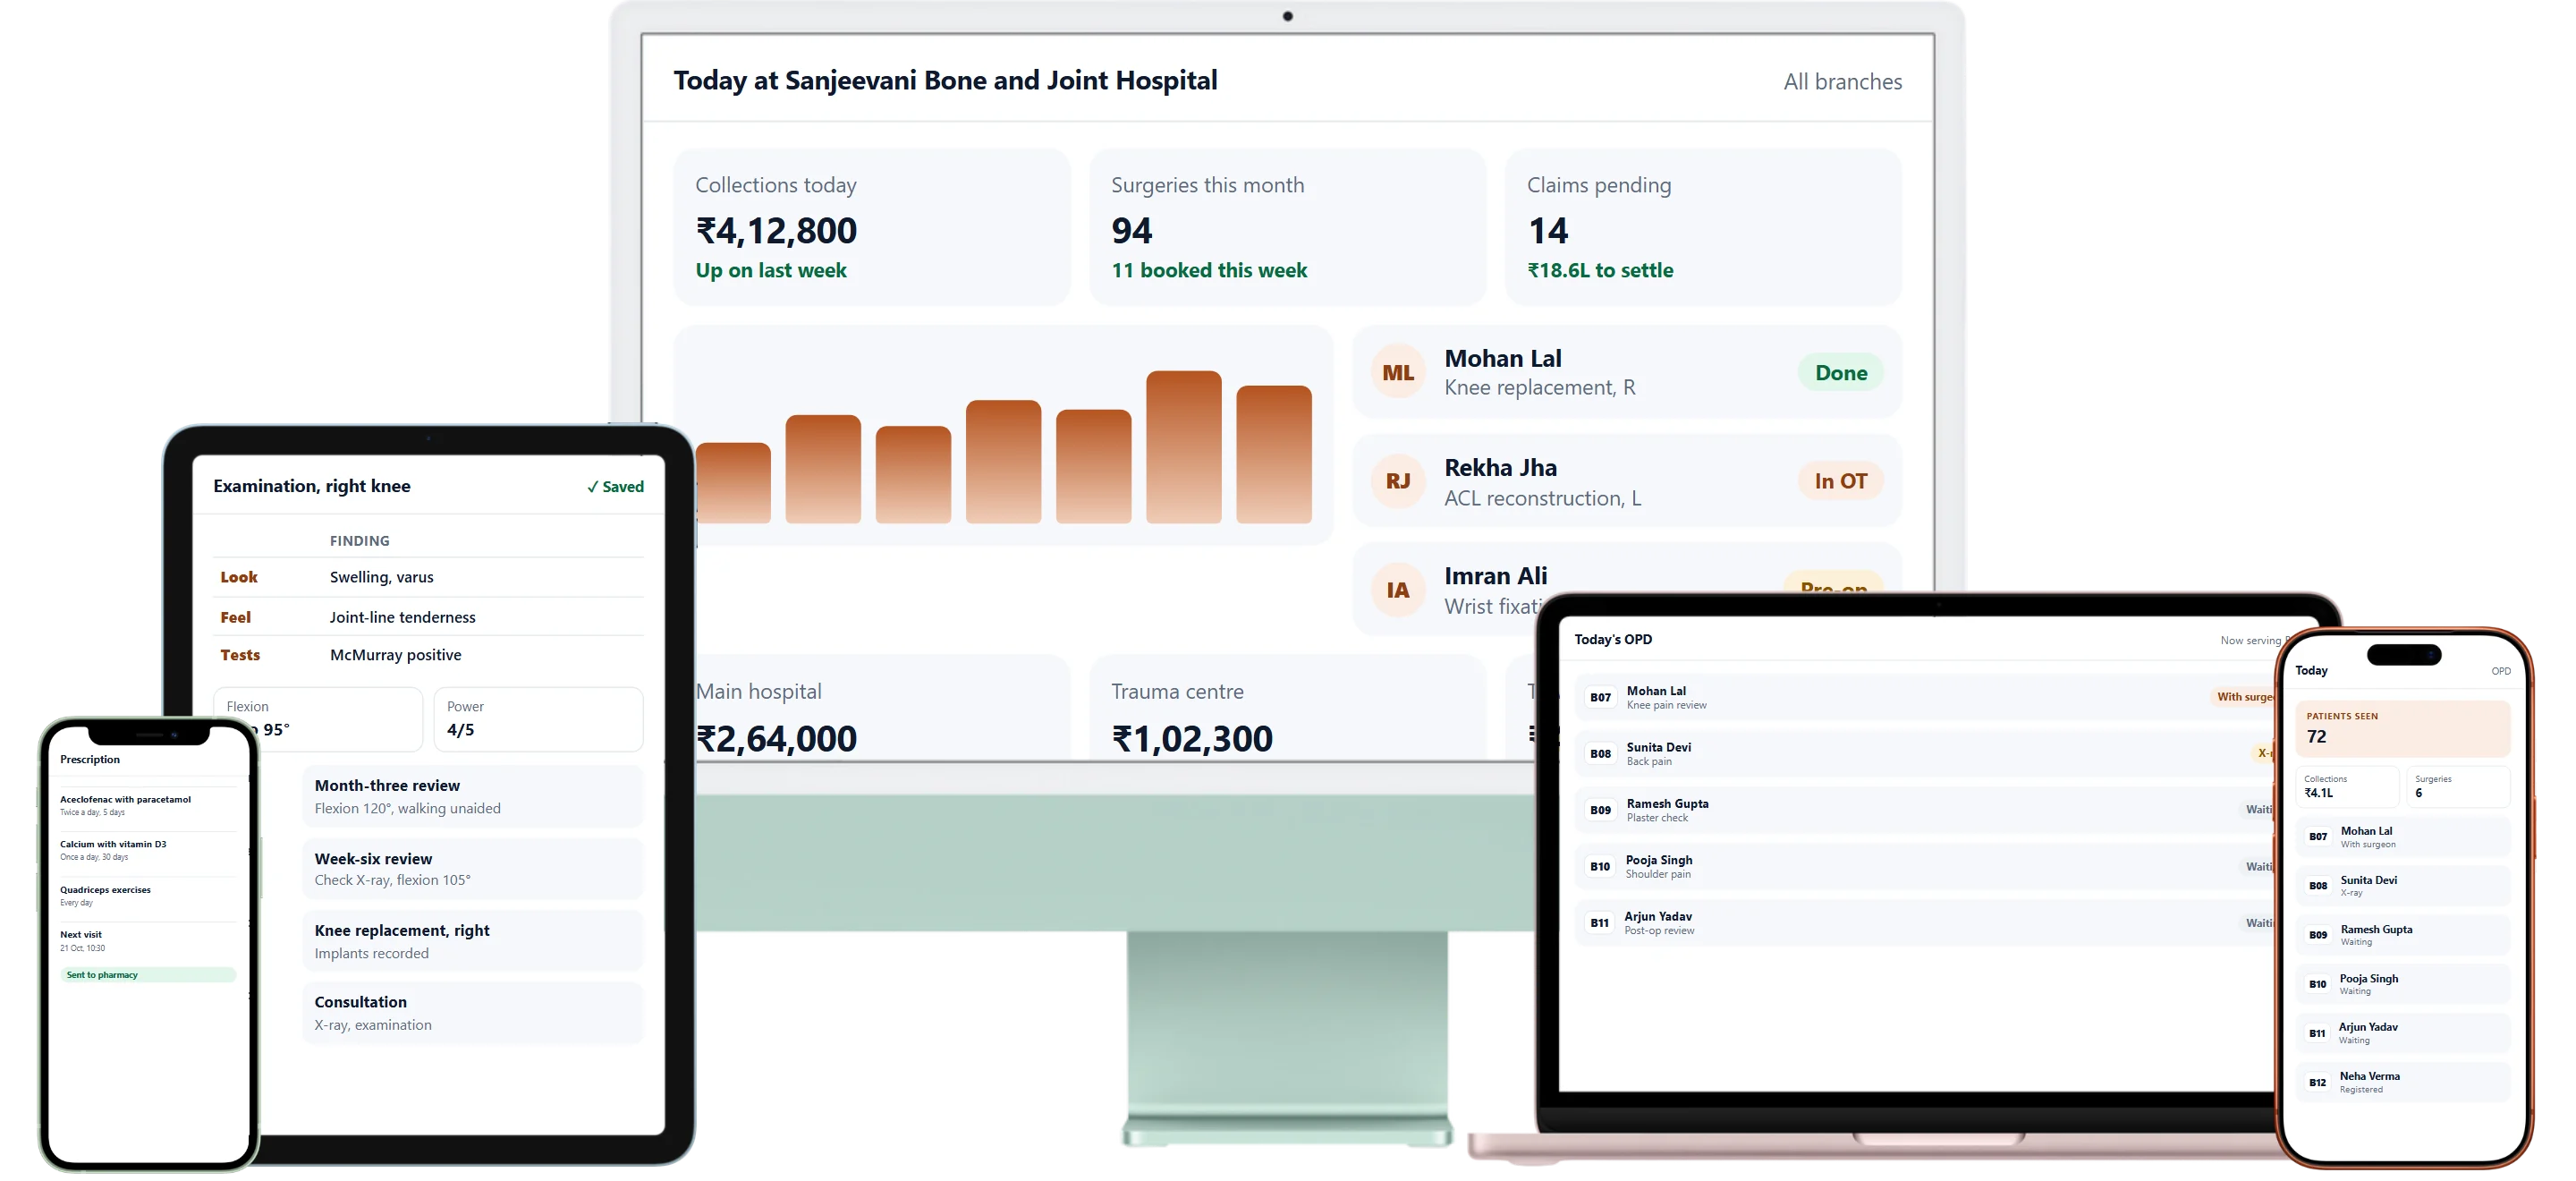Image resolution: width=2576 pixels, height=1181 pixels.
Task: Open the Knee replacement, right entry
Action: [x=472, y=941]
